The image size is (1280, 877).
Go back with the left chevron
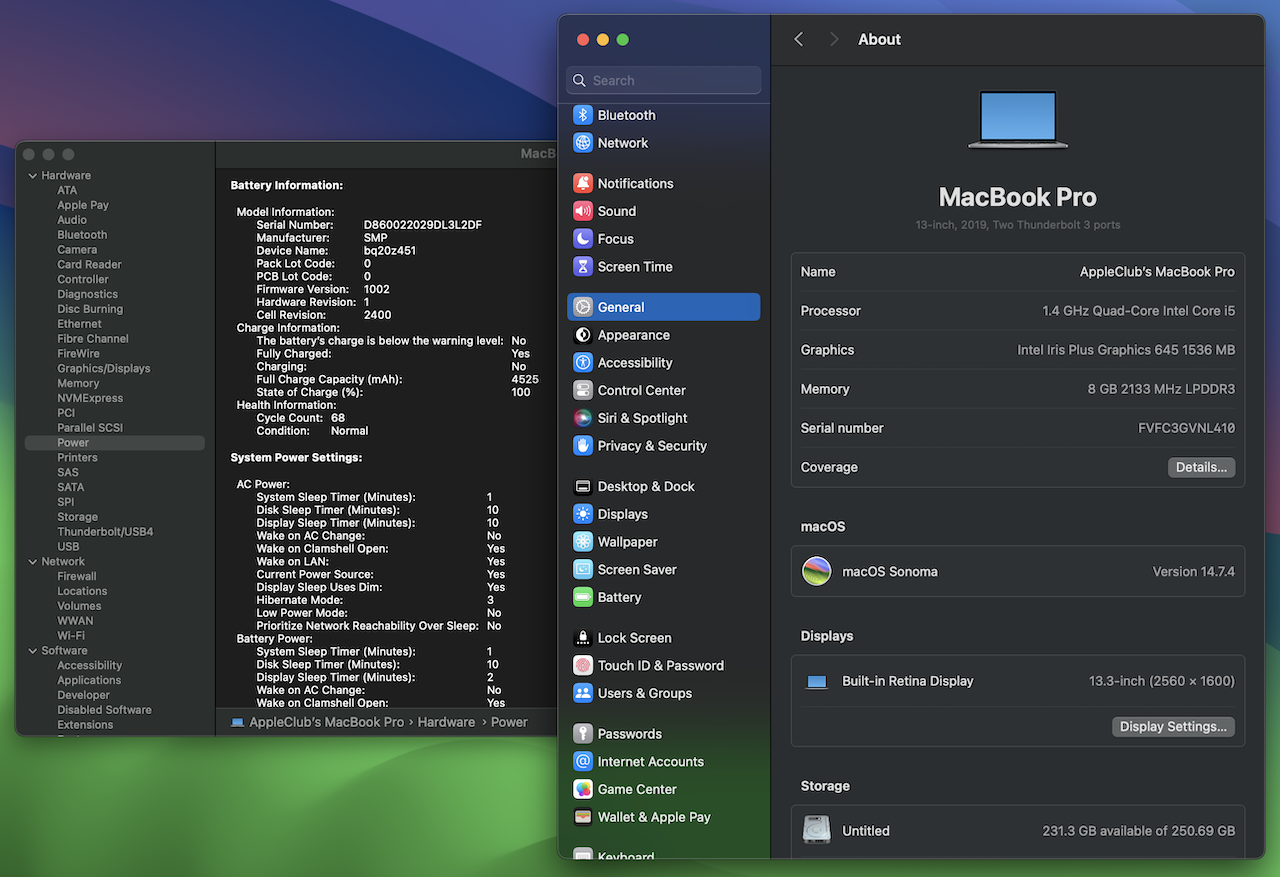tap(798, 39)
